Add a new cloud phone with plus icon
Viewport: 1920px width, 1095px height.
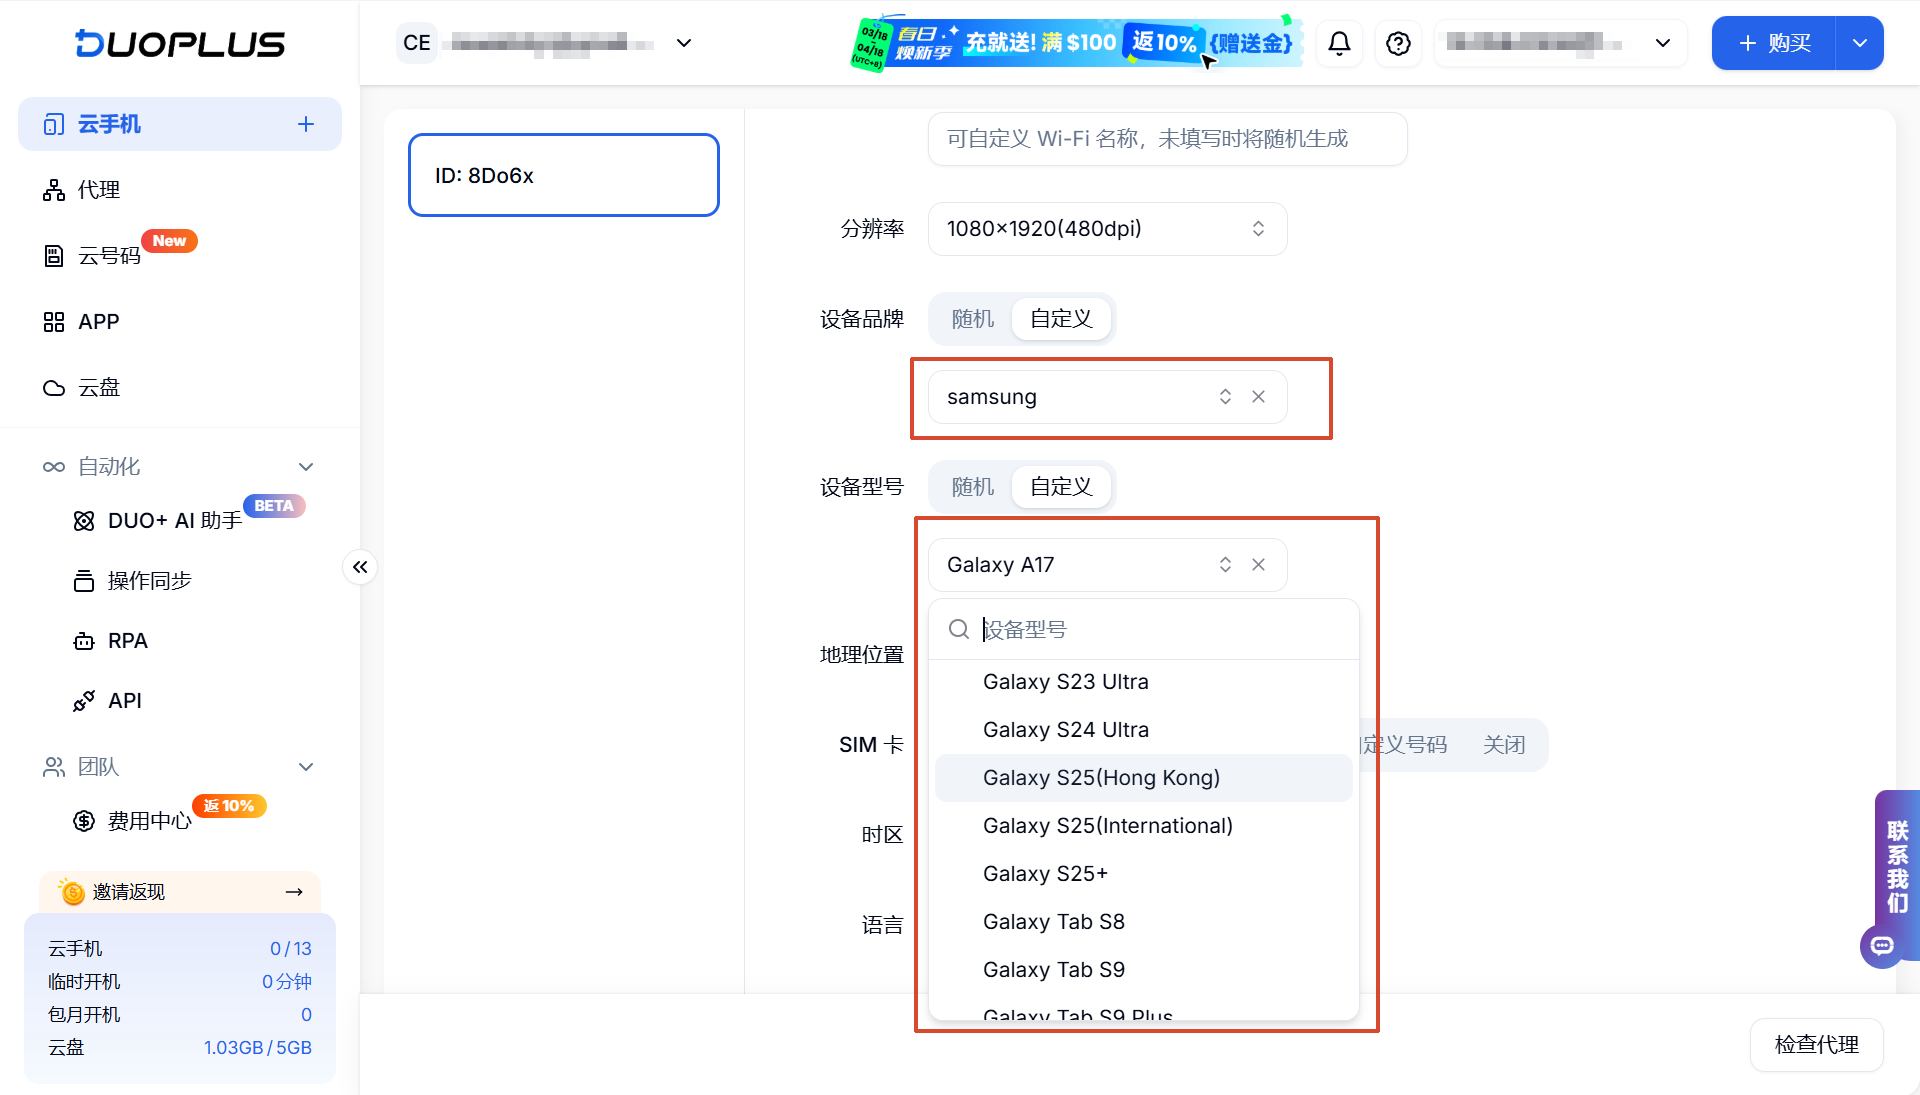(306, 124)
